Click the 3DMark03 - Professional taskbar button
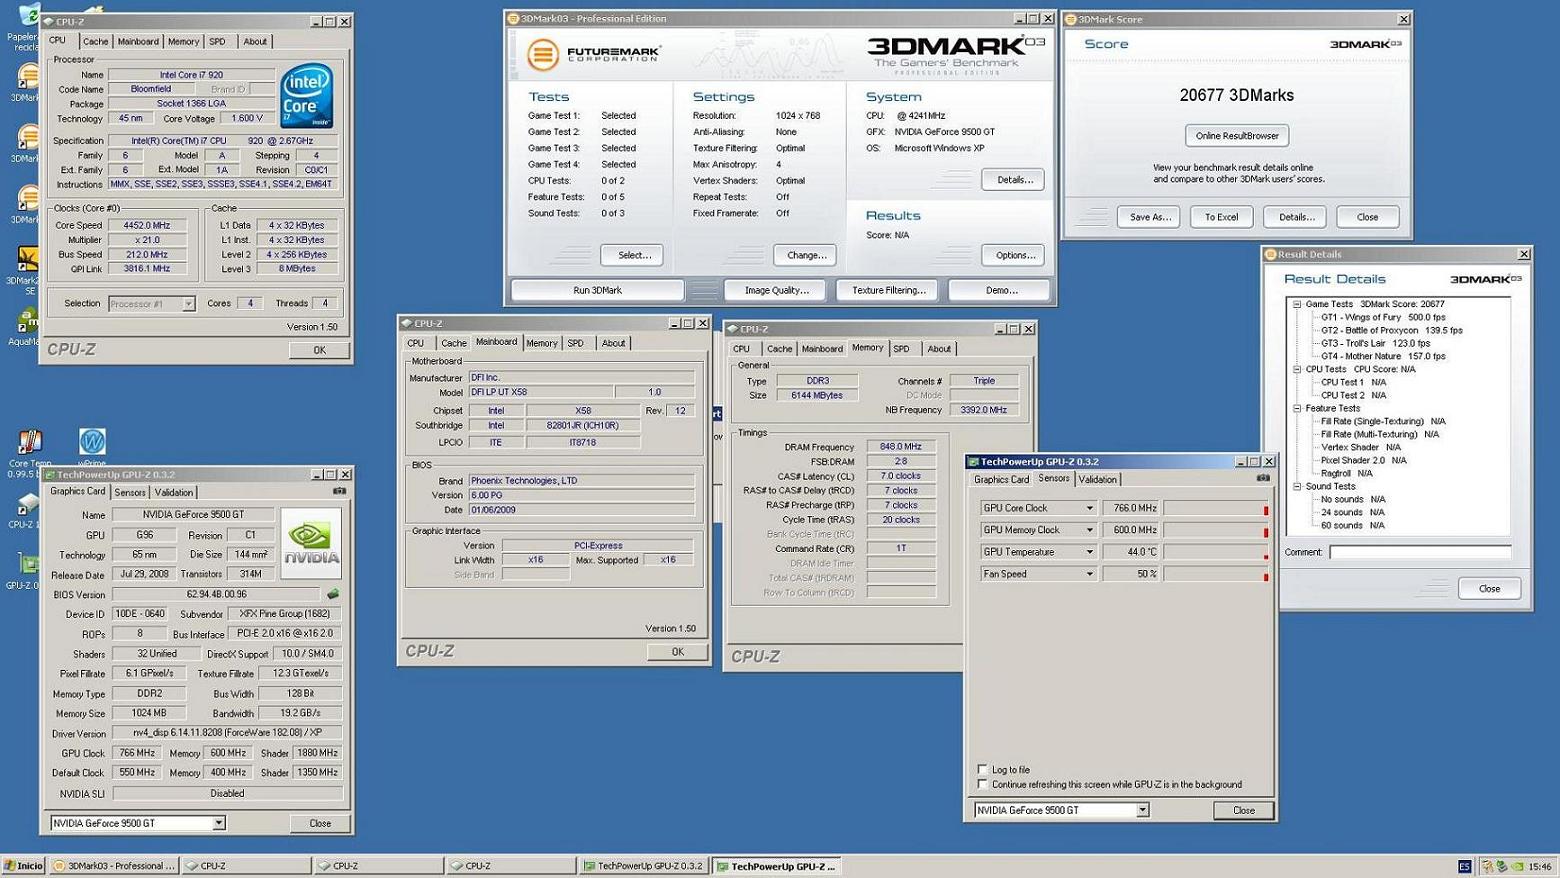1560x878 pixels. pyautogui.click(x=114, y=866)
